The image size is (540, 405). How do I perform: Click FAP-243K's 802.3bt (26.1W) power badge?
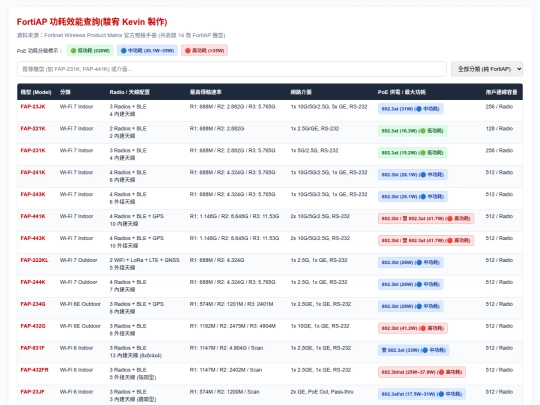[x=413, y=197]
